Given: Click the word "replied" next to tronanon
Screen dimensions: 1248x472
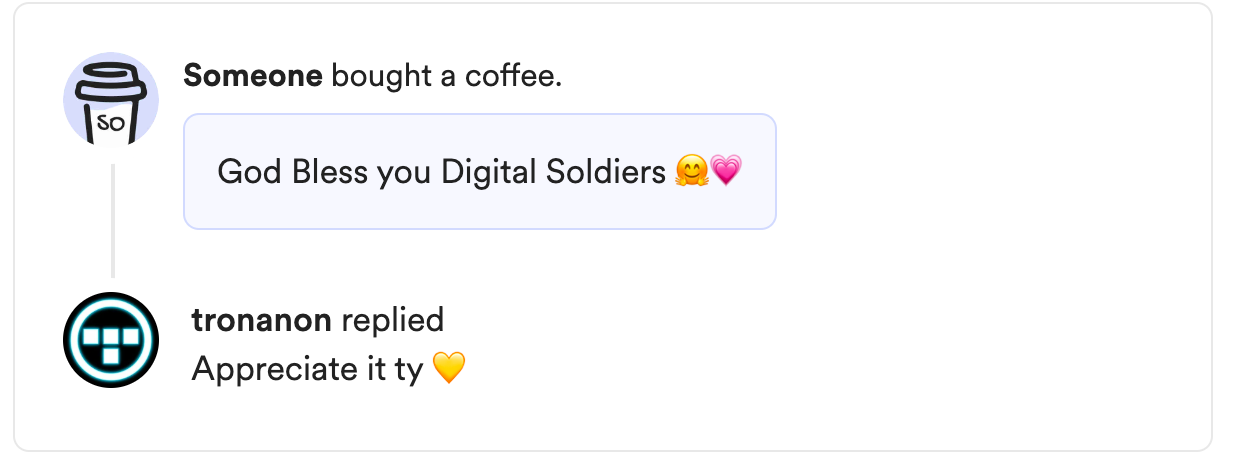Looking at the screenshot, I should click(392, 320).
